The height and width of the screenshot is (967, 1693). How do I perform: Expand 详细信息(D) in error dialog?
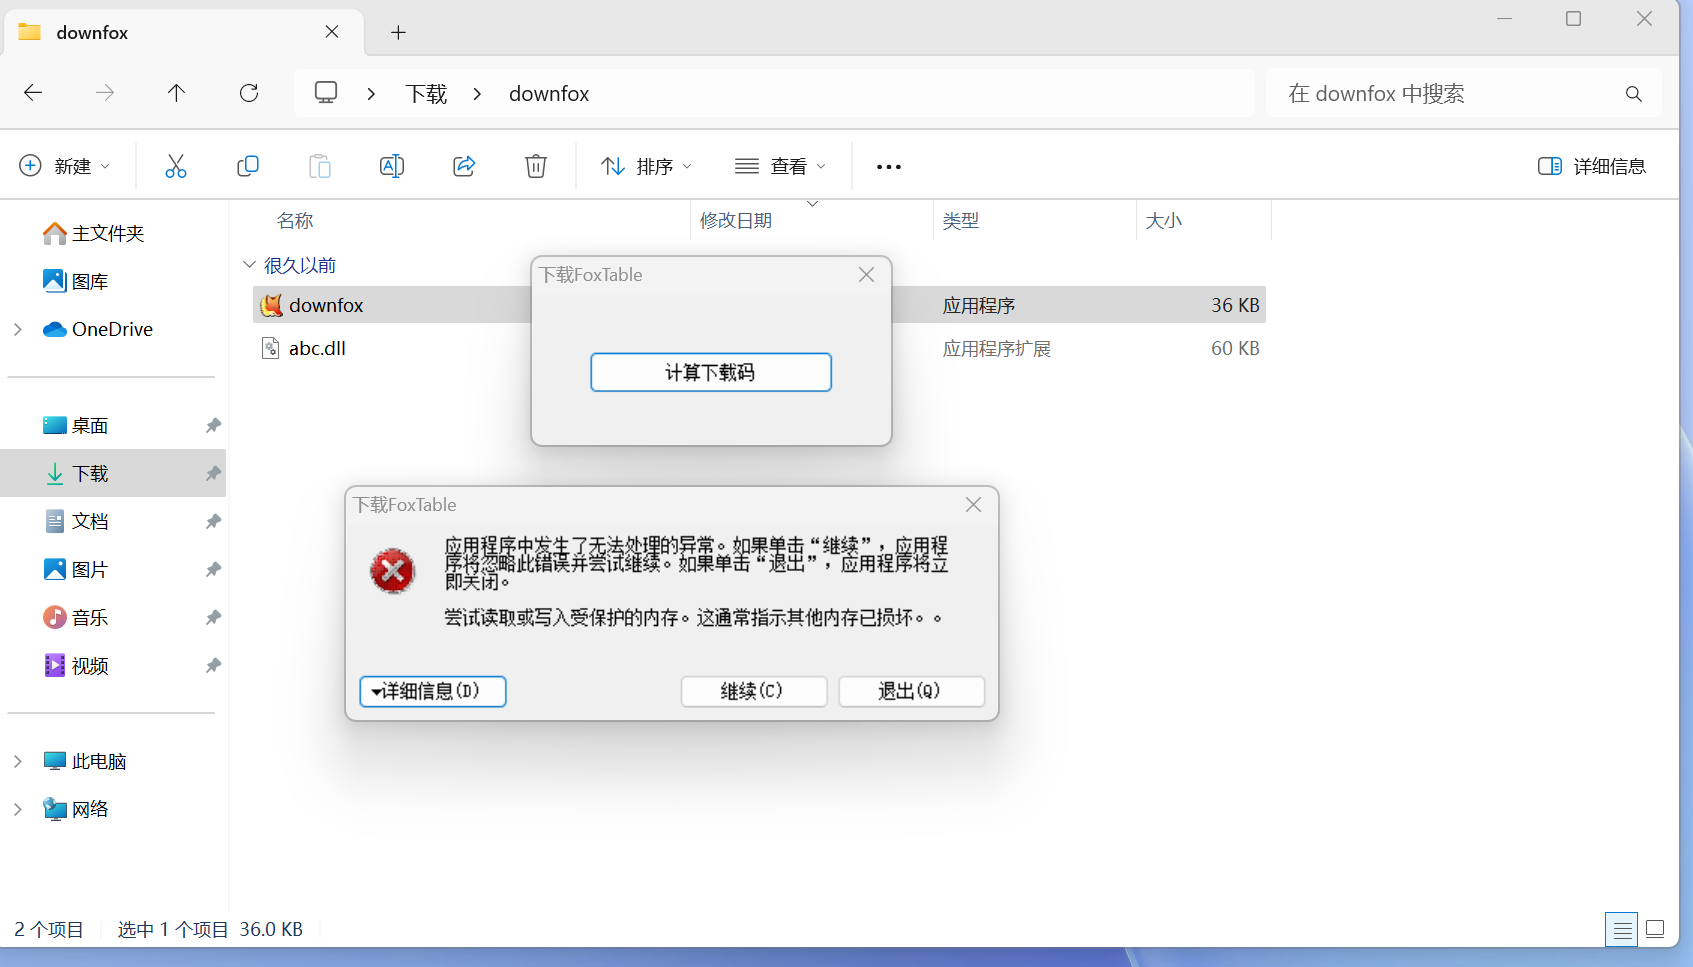coord(433,691)
